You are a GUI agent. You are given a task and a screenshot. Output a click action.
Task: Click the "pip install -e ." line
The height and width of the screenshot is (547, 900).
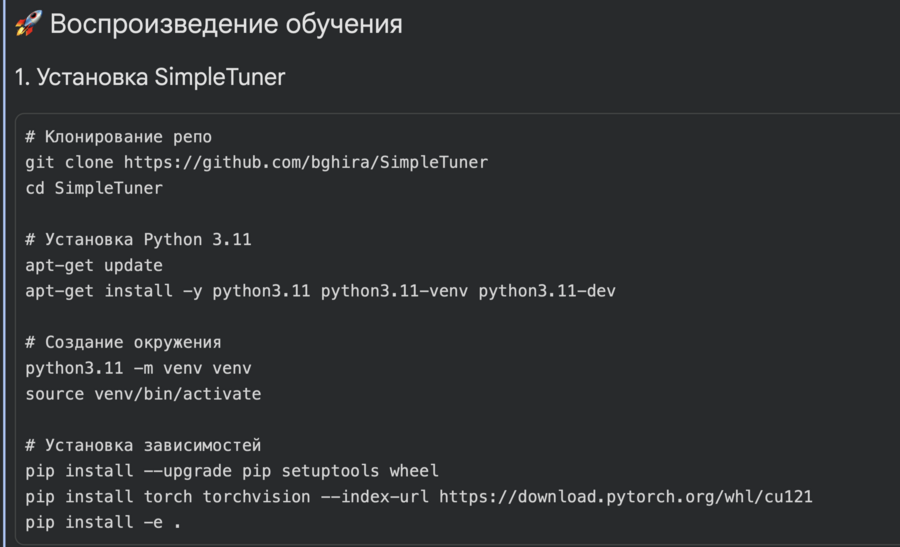click(104, 522)
